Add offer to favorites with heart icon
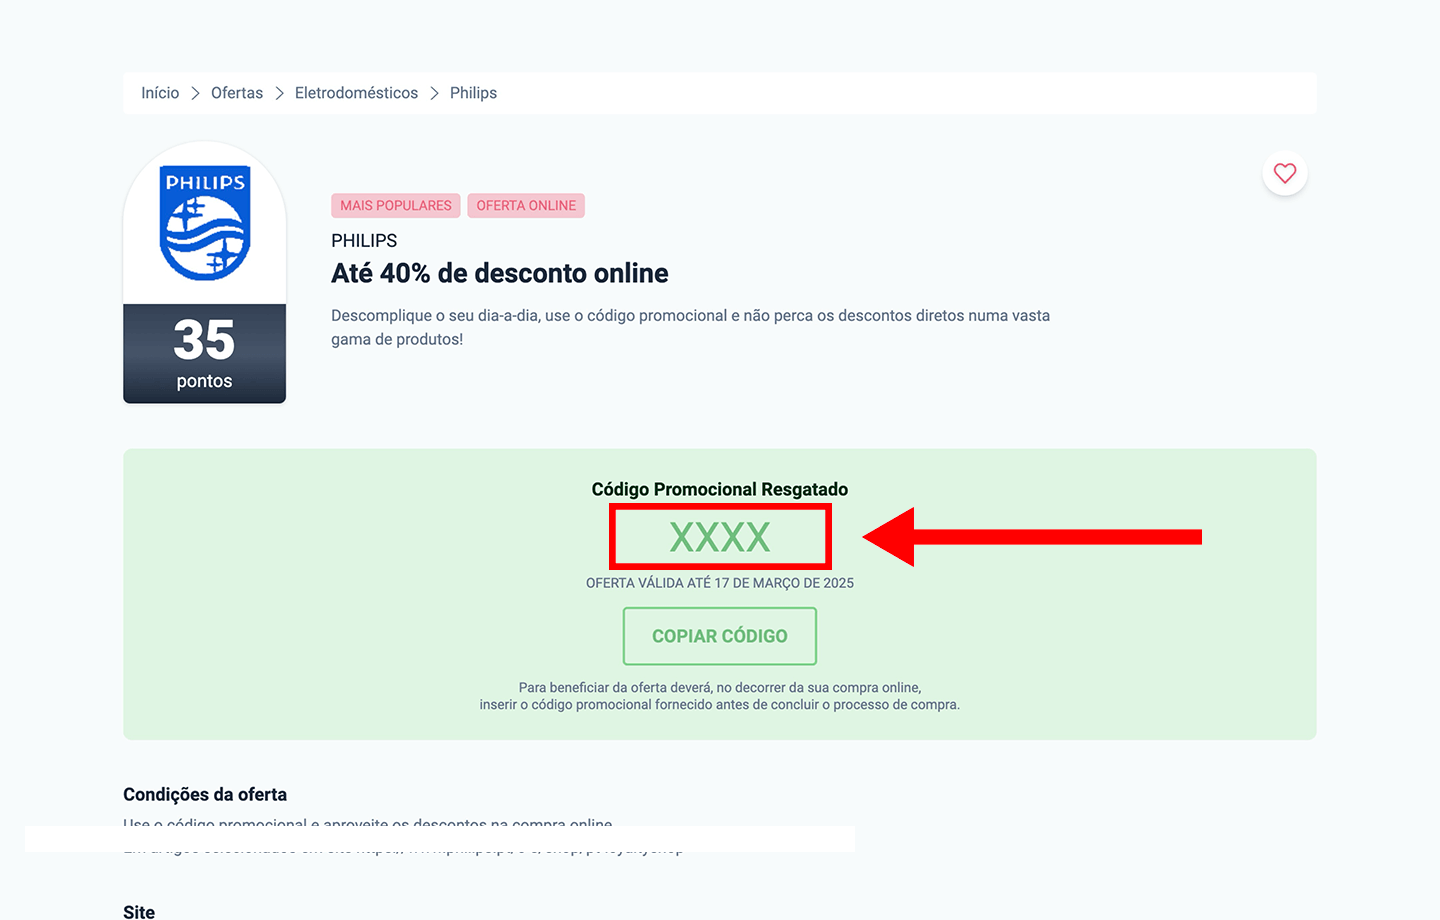The height and width of the screenshot is (920, 1440). (x=1285, y=173)
